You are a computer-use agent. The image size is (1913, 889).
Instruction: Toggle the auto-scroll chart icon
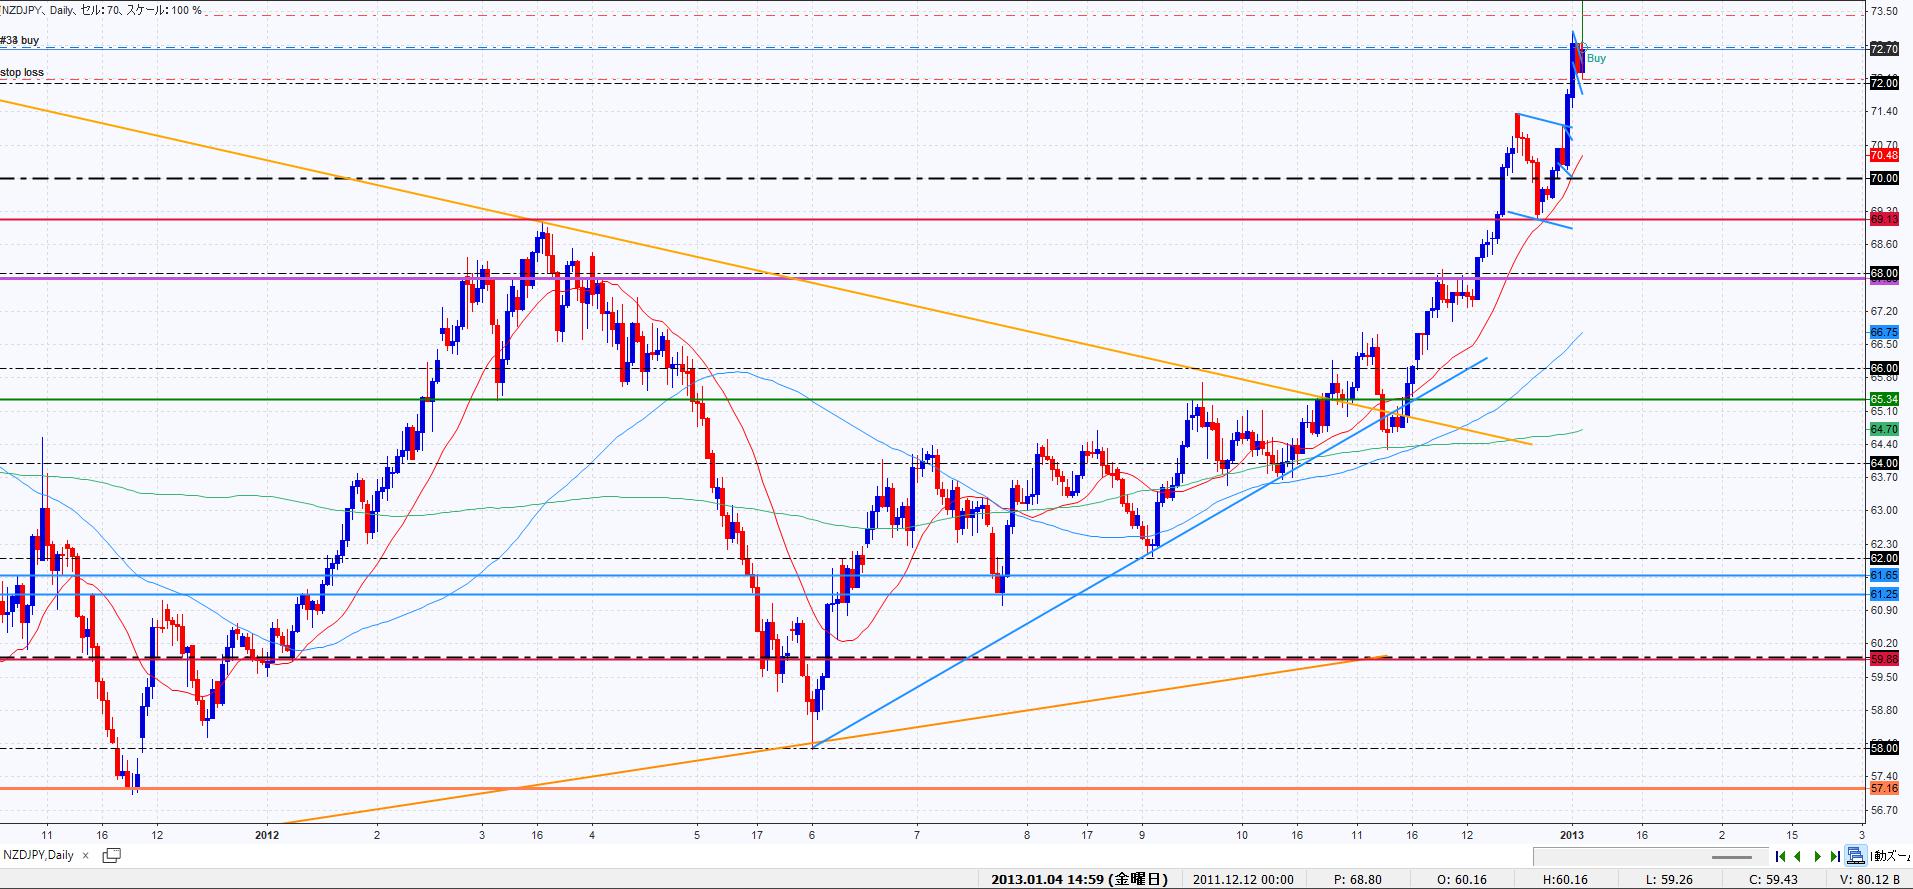point(1856,856)
